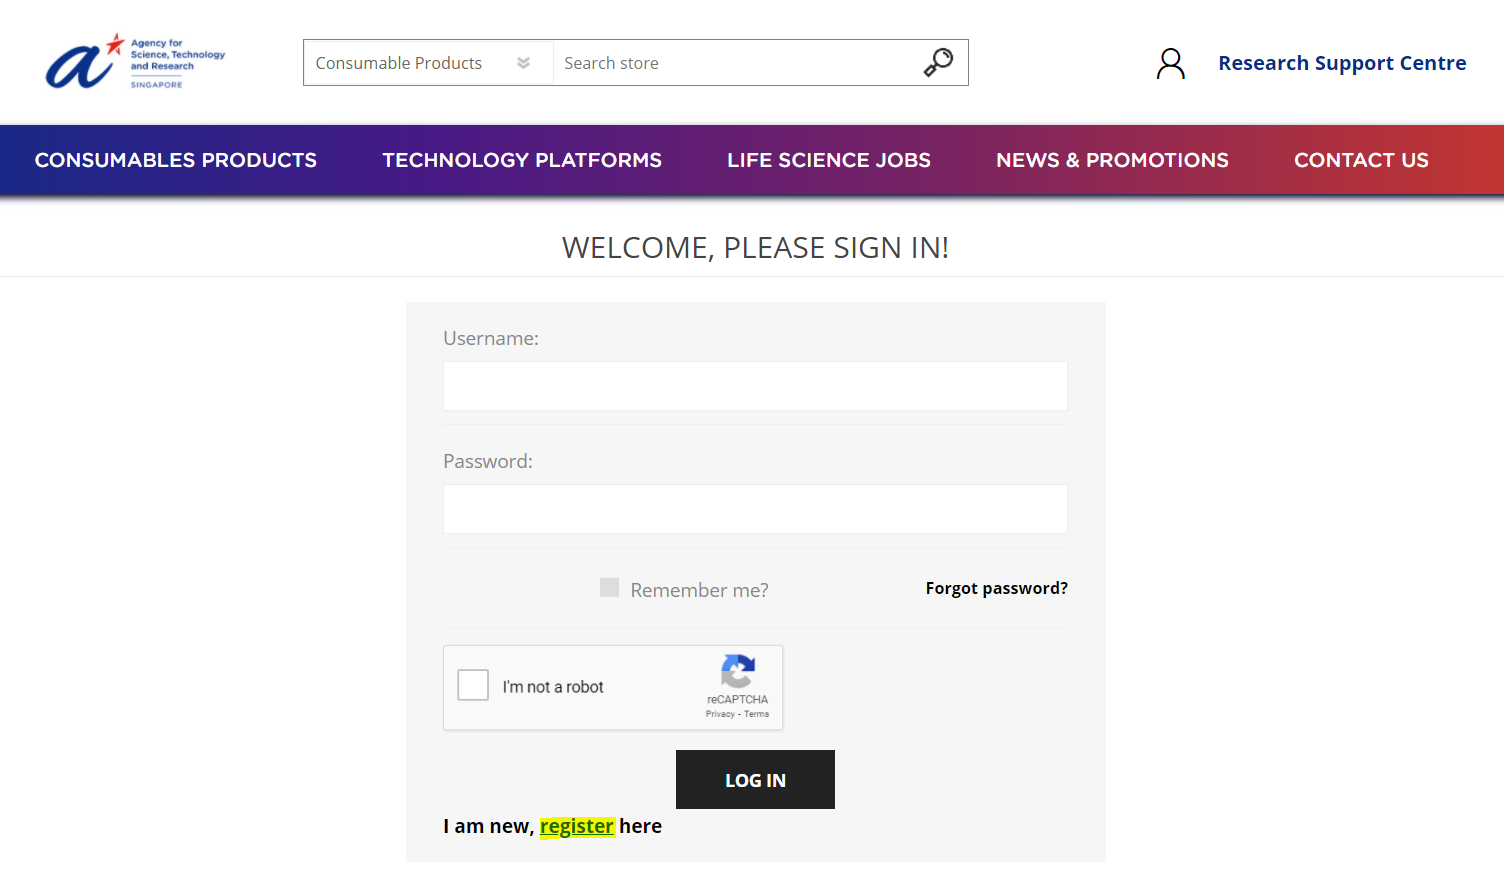This screenshot has width=1504, height=875.
Task: Click the reCAPTCHA logo icon
Action: coord(738,671)
